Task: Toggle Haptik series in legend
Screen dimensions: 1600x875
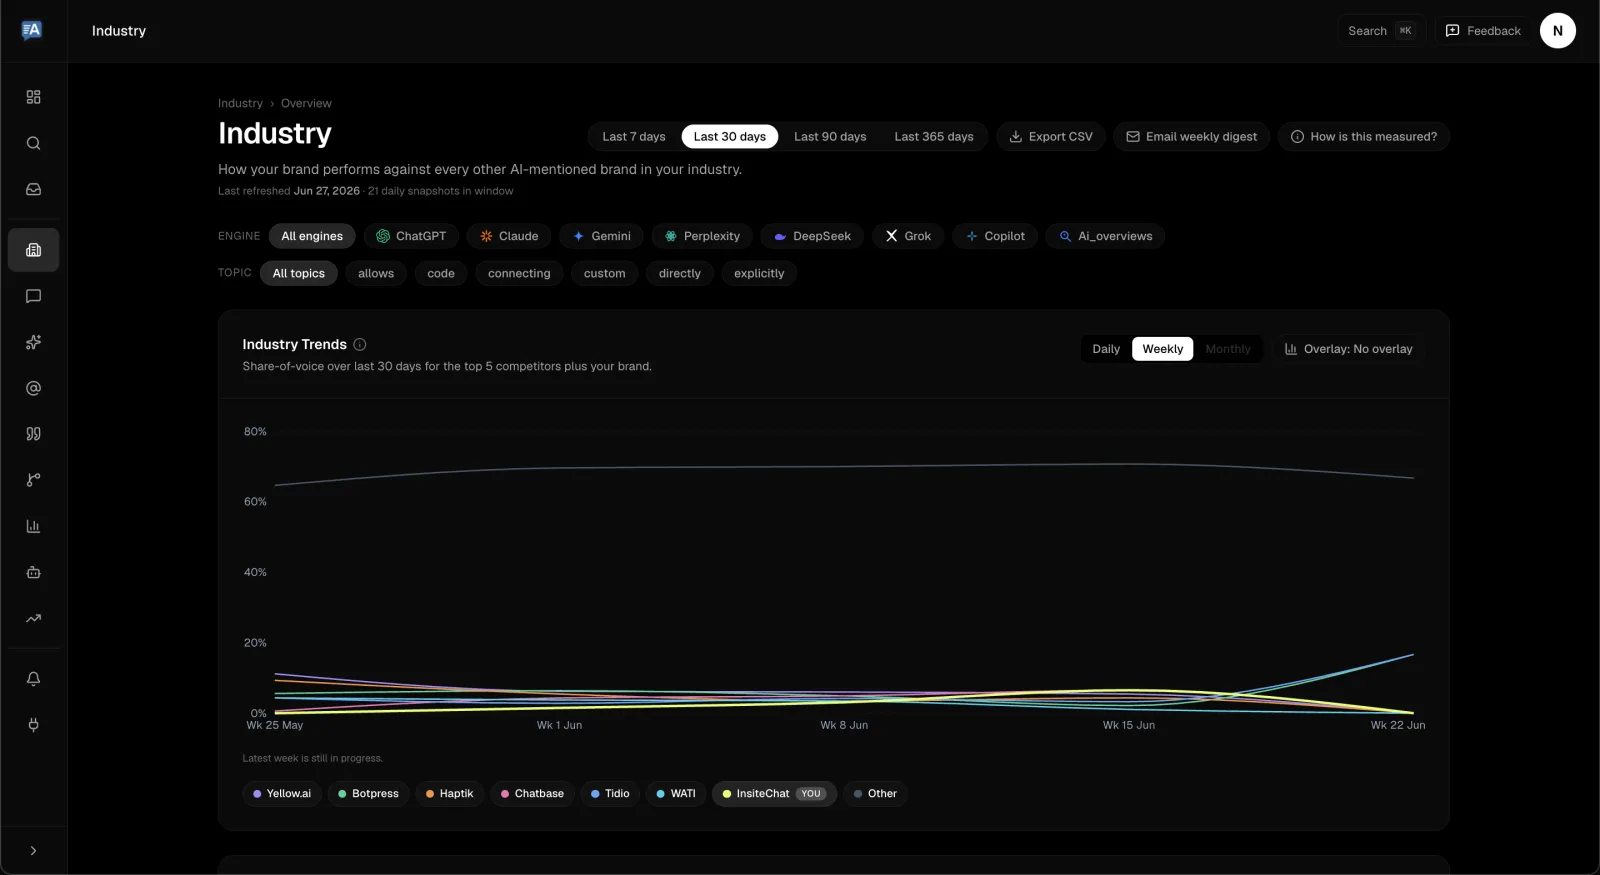Action: point(450,794)
